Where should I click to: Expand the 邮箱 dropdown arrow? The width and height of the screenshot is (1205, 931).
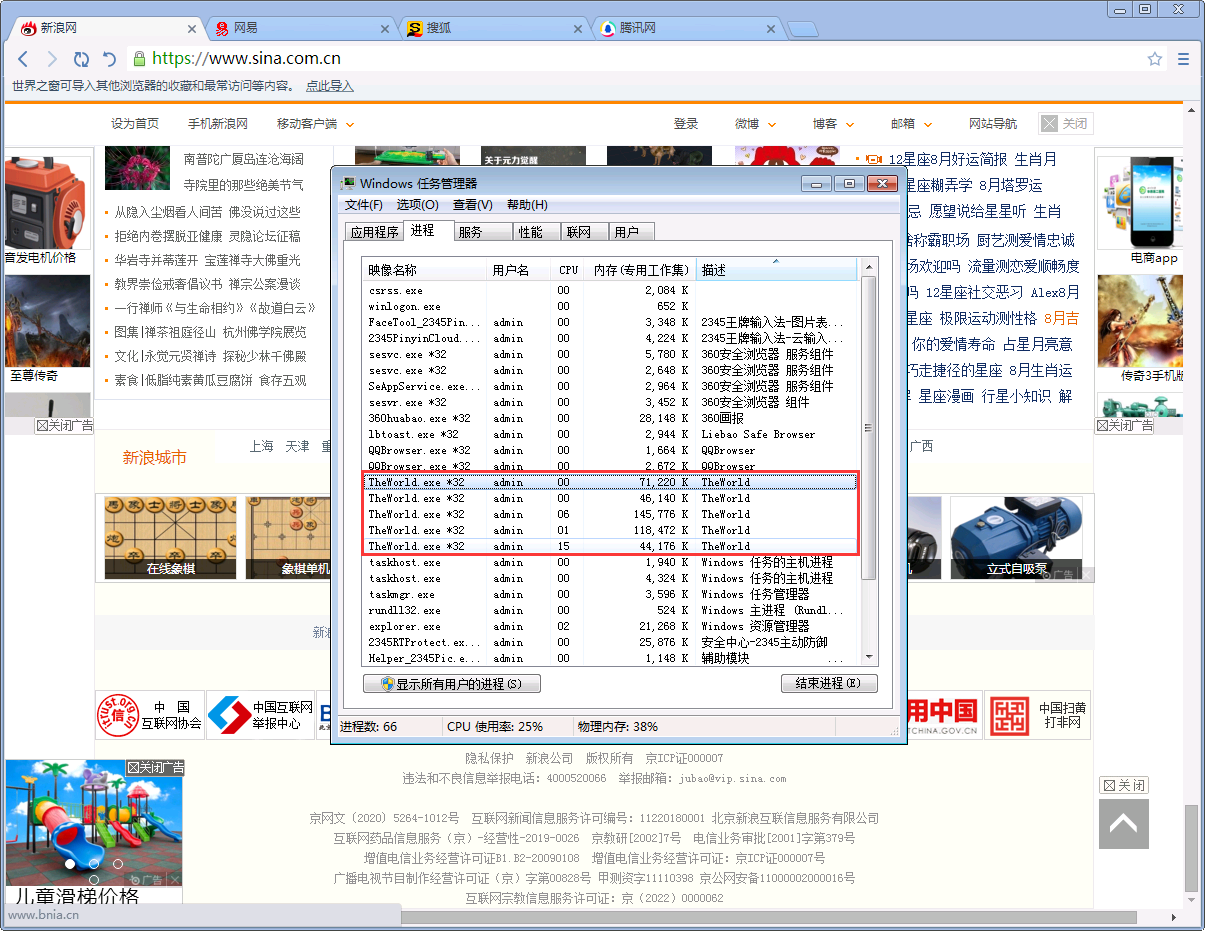pyautogui.click(x=928, y=124)
